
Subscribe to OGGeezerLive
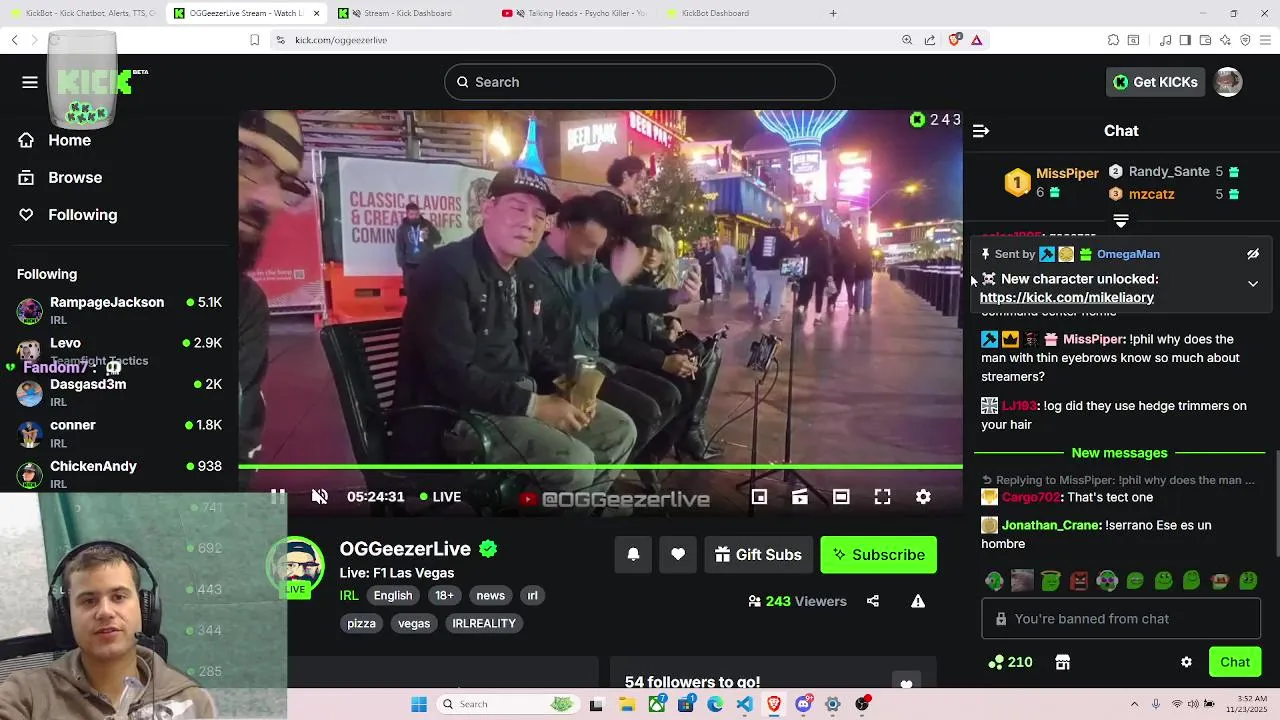[x=878, y=554]
